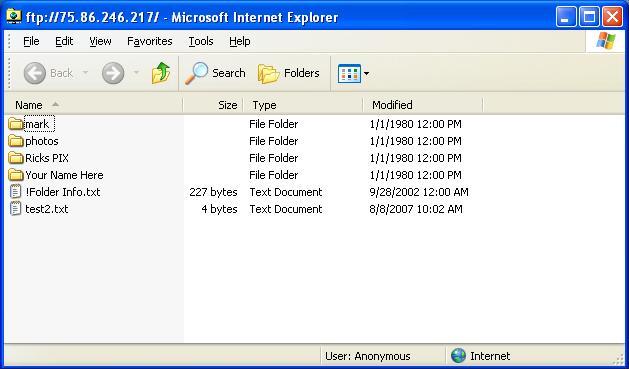Viewport: 629px width, 369px height.
Task: Open the Tools menu
Action: point(201,41)
